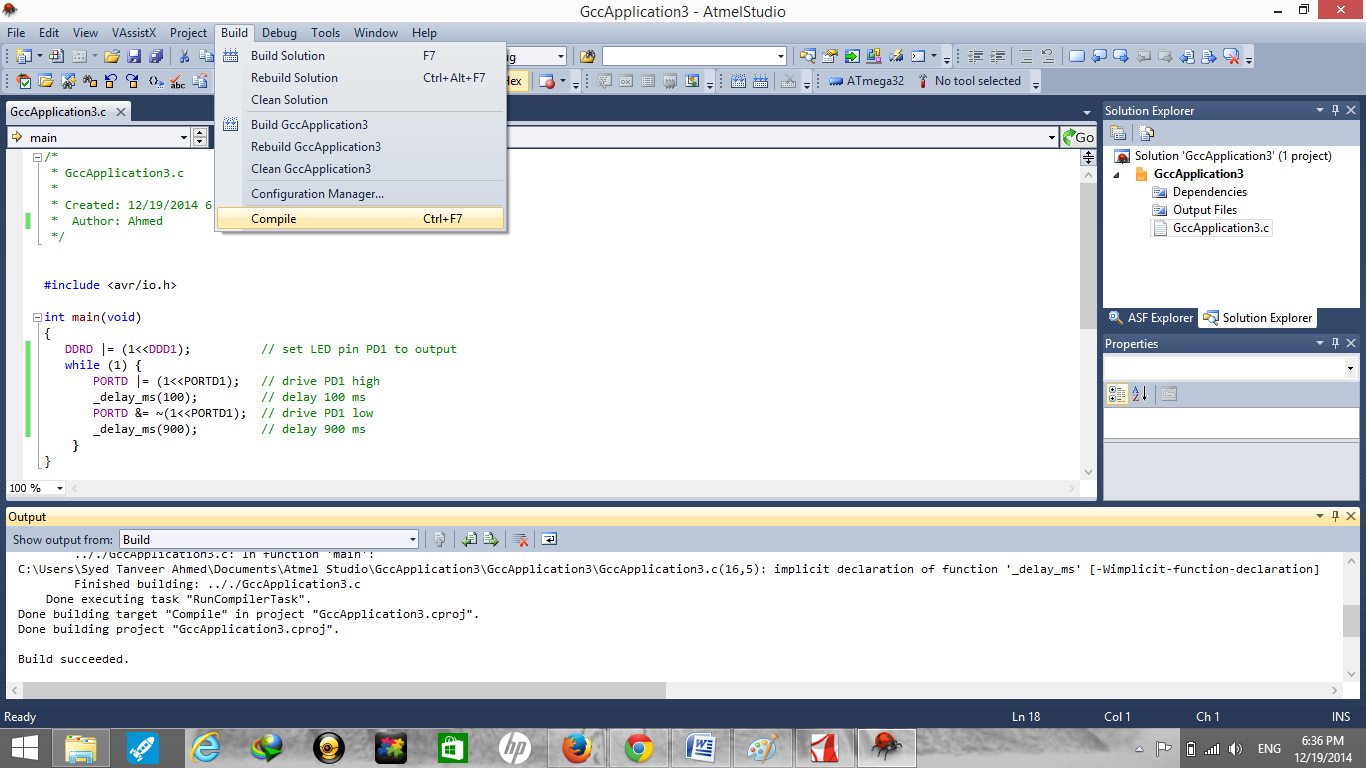Open Internet Explorer from the taskbar
This screenshot has height=768, width=1366.
(204, 747)
